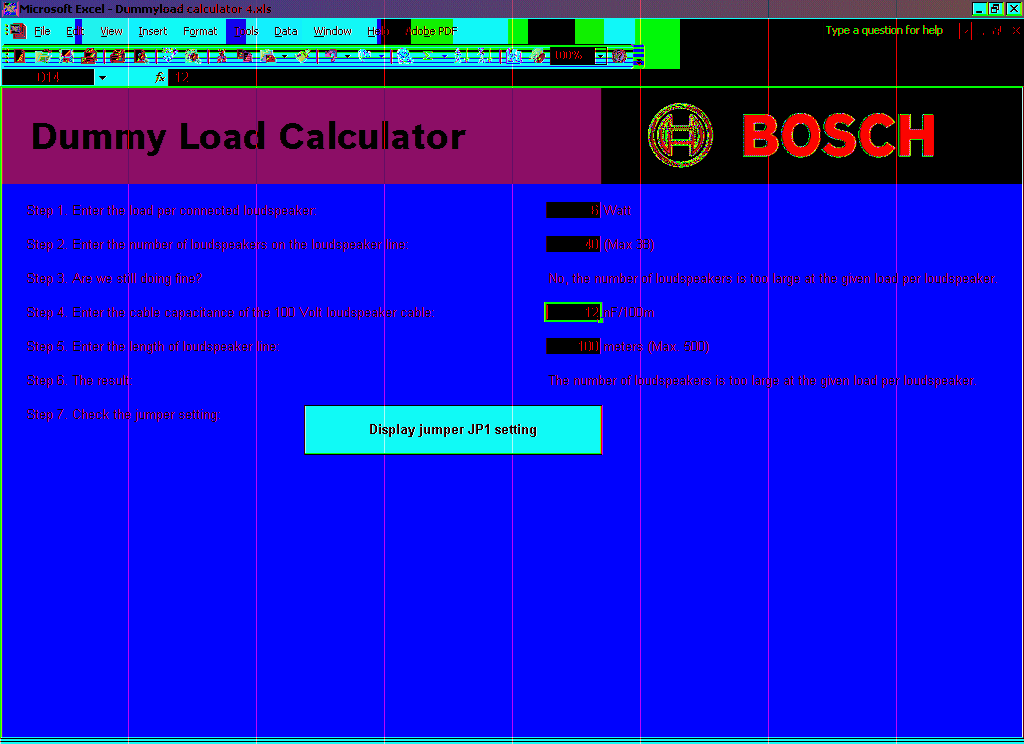Image resolution: width=1024 pixels, height=744 pixels.
Task: Open the Data menu
Action: 285,31
